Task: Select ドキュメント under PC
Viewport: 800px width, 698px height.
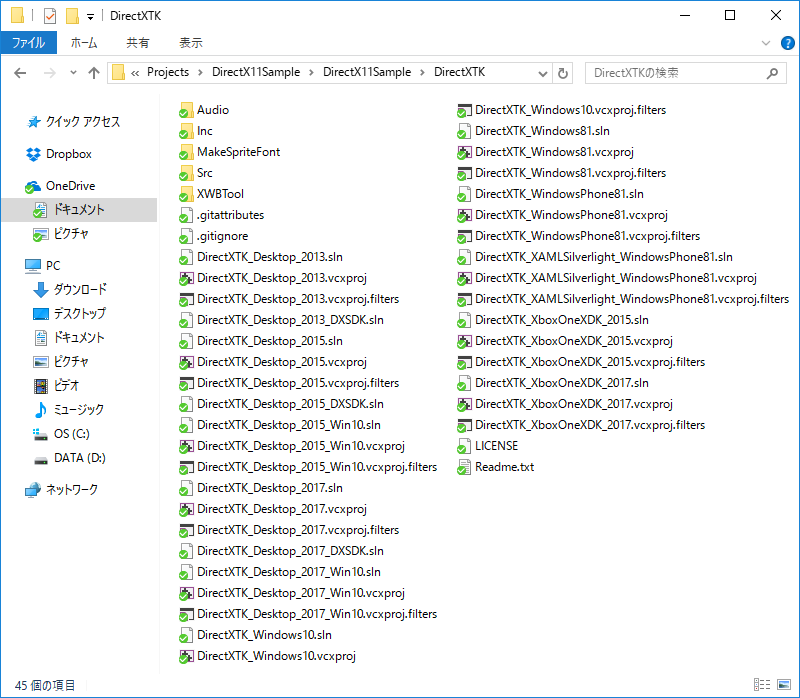Action: coord(80,338)
